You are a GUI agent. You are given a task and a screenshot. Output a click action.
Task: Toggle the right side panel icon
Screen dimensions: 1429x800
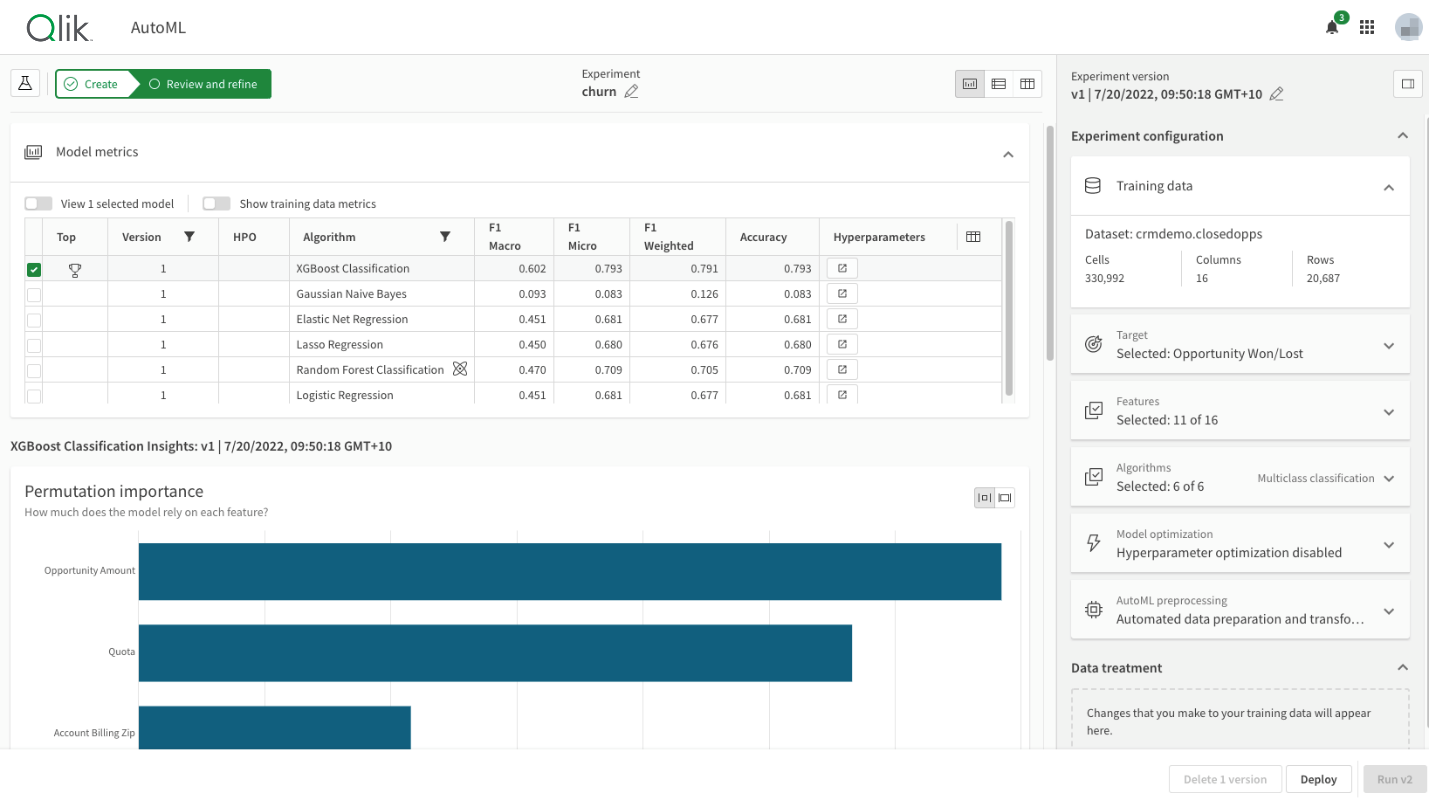(x=1407, y=84)
